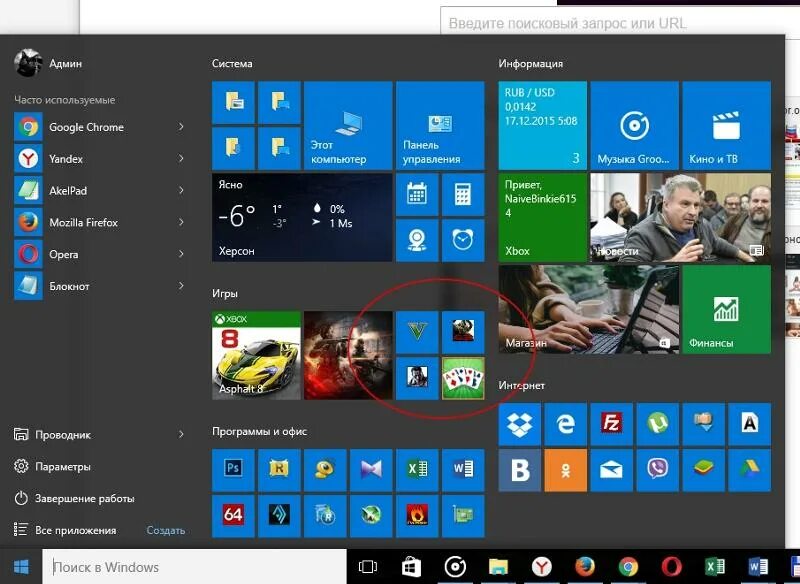Open the Магазин store tile

pyautogui.click(x=588, y=309)
